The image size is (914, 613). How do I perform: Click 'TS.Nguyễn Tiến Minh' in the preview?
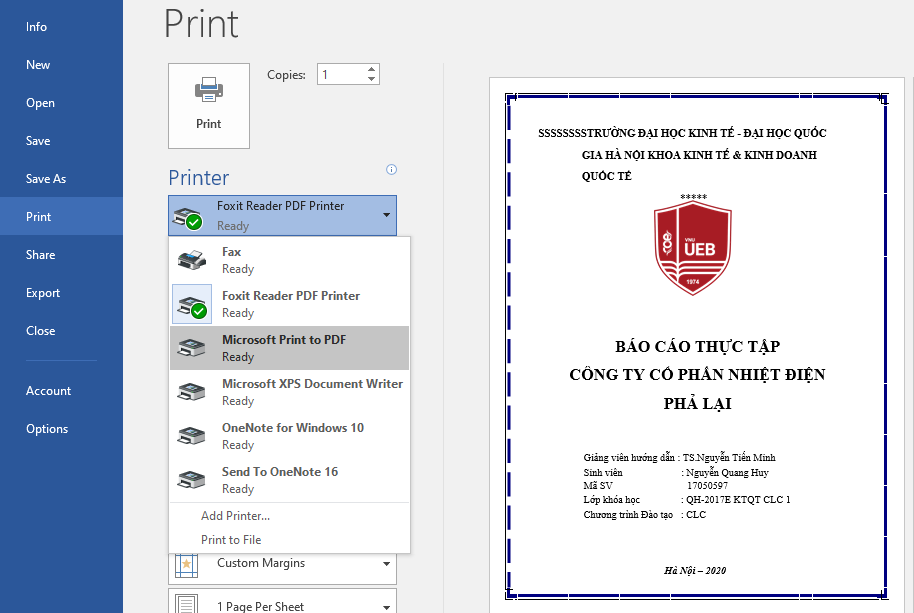click(729, 457)
